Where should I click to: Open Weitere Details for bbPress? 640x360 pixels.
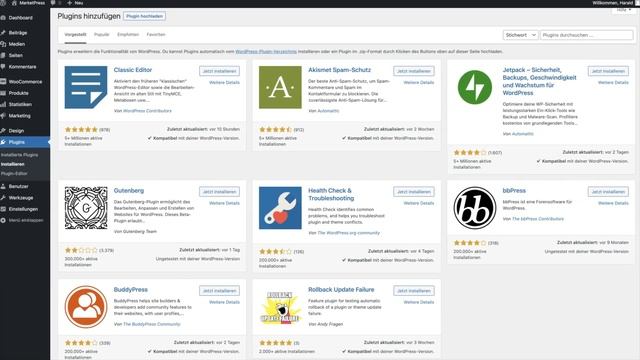613,203
